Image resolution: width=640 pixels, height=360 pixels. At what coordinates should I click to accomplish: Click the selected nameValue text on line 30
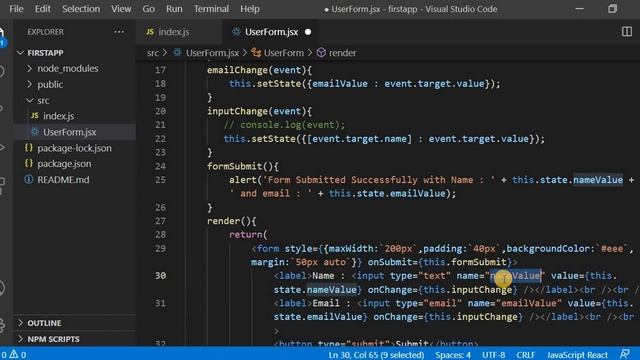click(x=516, y=276)
